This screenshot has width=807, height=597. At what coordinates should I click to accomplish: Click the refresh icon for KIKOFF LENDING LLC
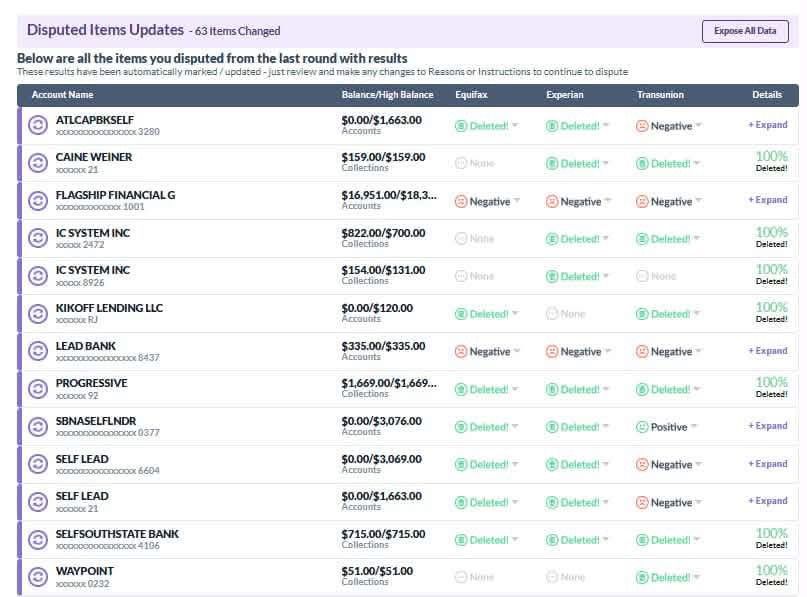38,313
